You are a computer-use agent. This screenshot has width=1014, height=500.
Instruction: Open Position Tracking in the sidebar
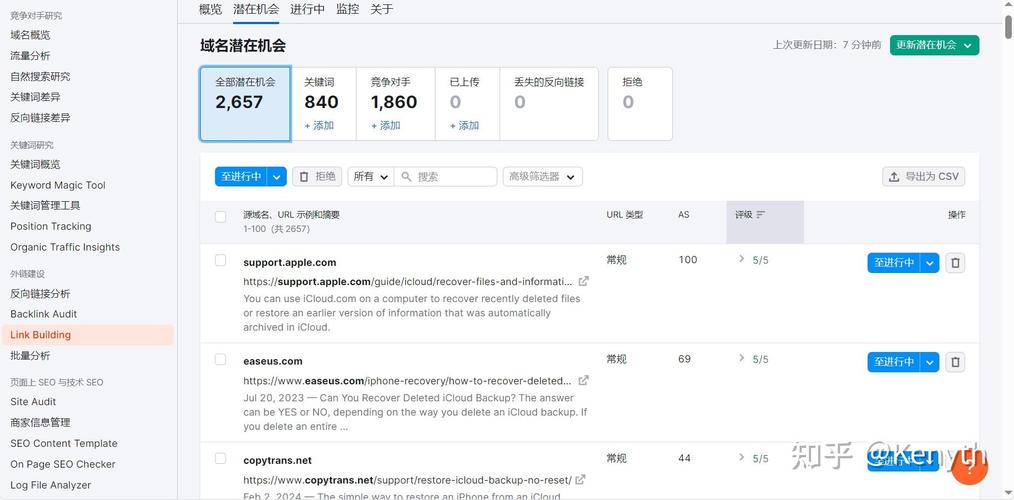coord(50,226)
